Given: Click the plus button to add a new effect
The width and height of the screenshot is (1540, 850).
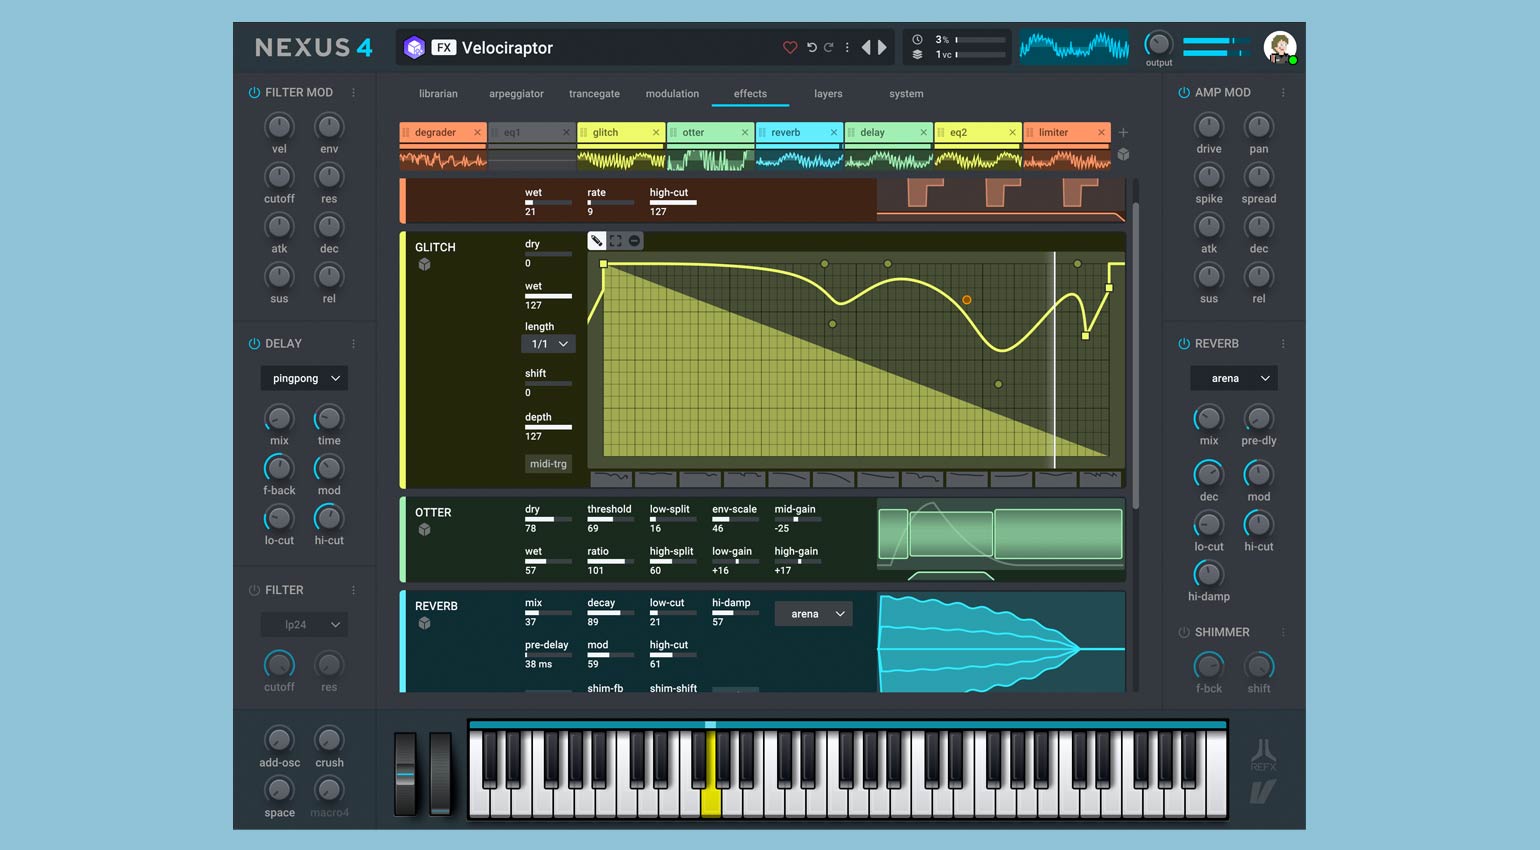Looking at the screenshot, I should tap(1124, 132).
